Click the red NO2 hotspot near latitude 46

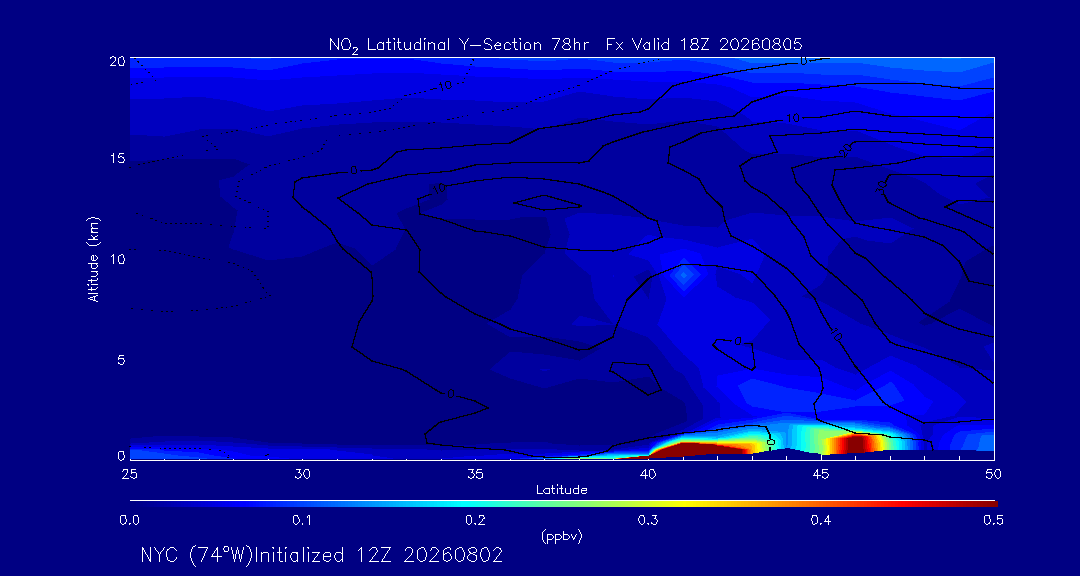(854, 444)
